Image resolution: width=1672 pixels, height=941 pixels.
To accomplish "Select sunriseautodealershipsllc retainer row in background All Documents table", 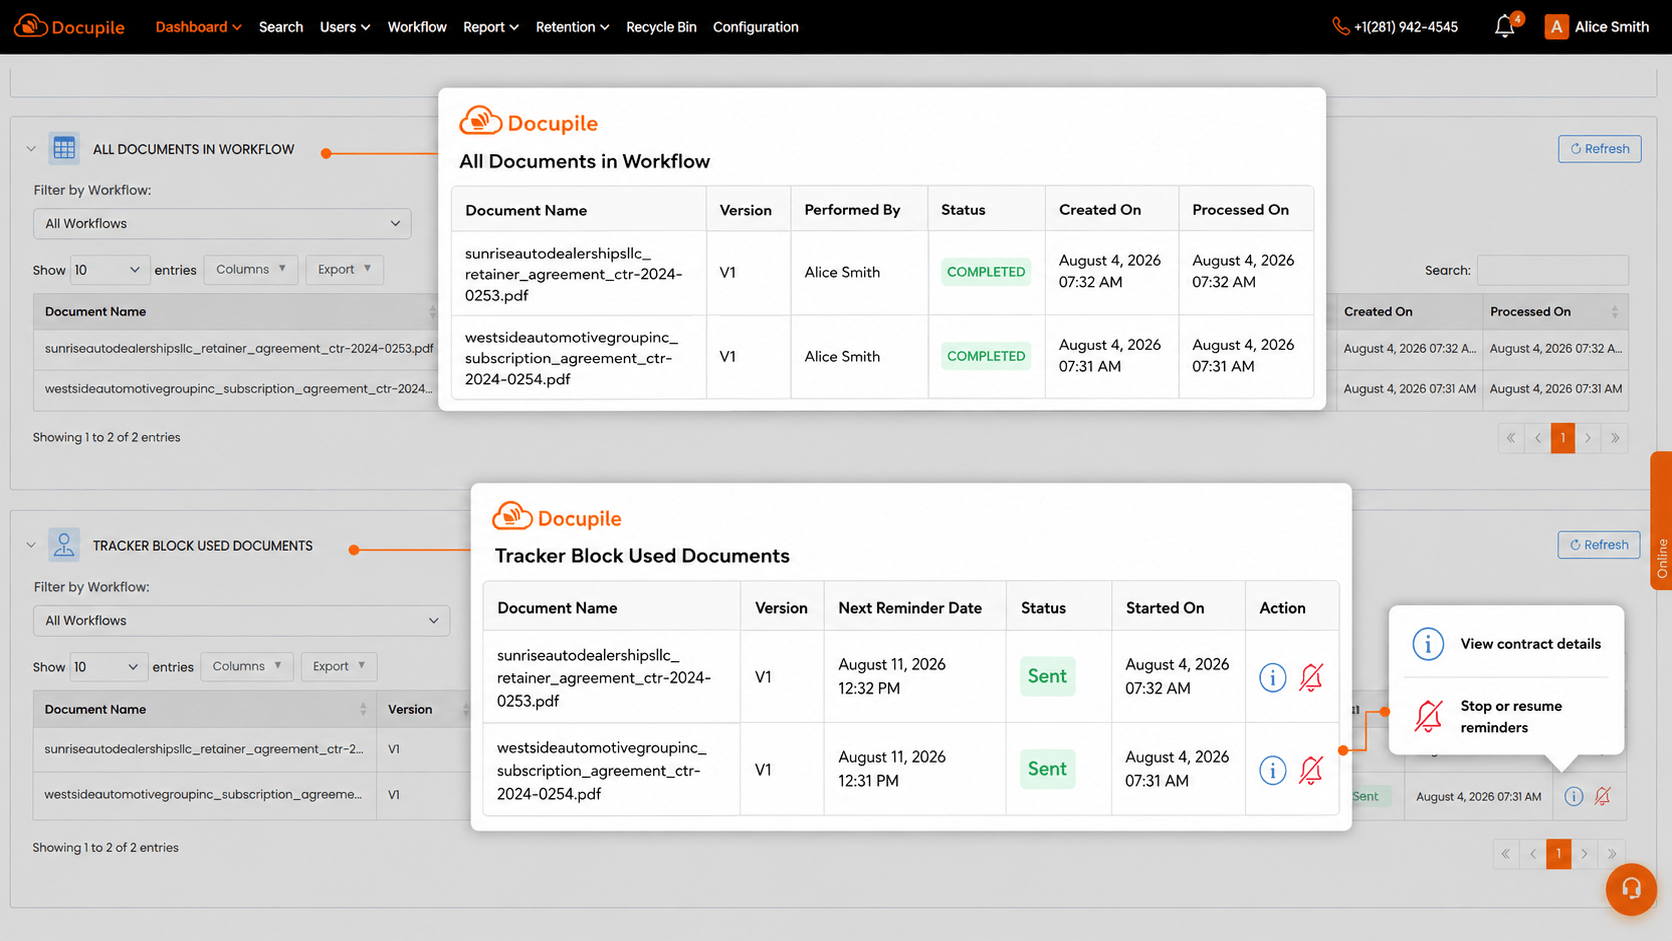I will (x=239, y=349).
